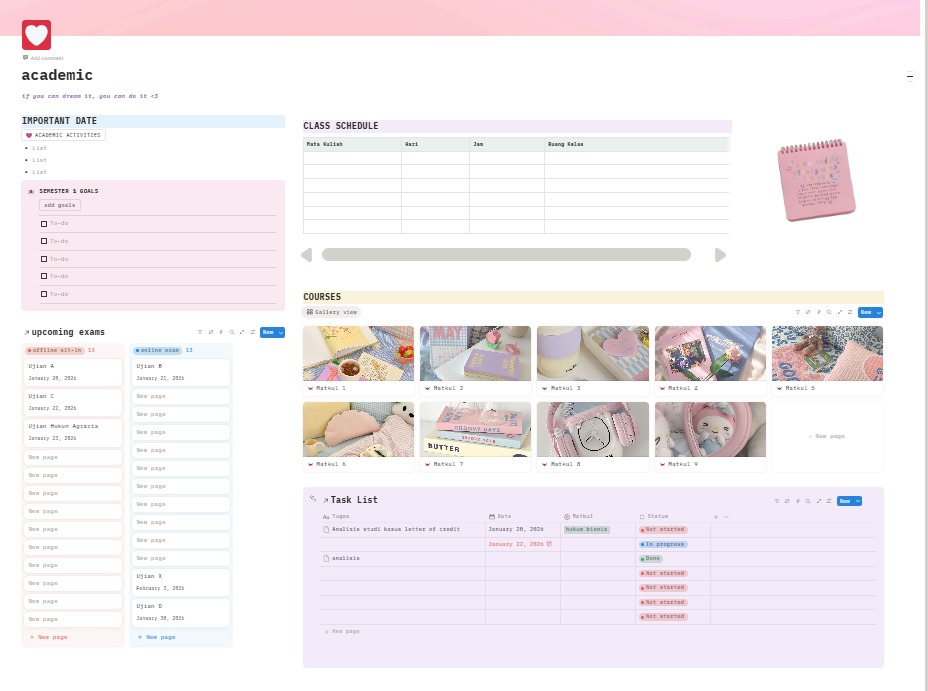Click the 'Status' column header

click(654, 516)
